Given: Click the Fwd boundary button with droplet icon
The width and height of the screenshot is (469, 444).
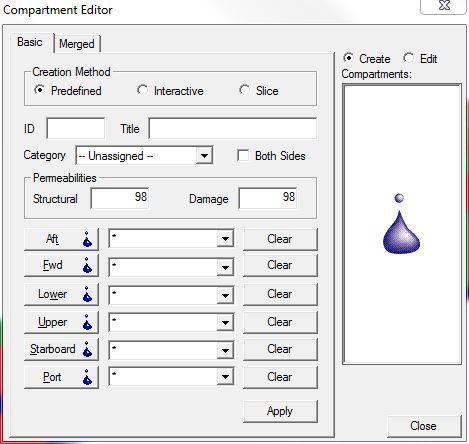Looking at the screenshot, I should click(x=62, y=265).
